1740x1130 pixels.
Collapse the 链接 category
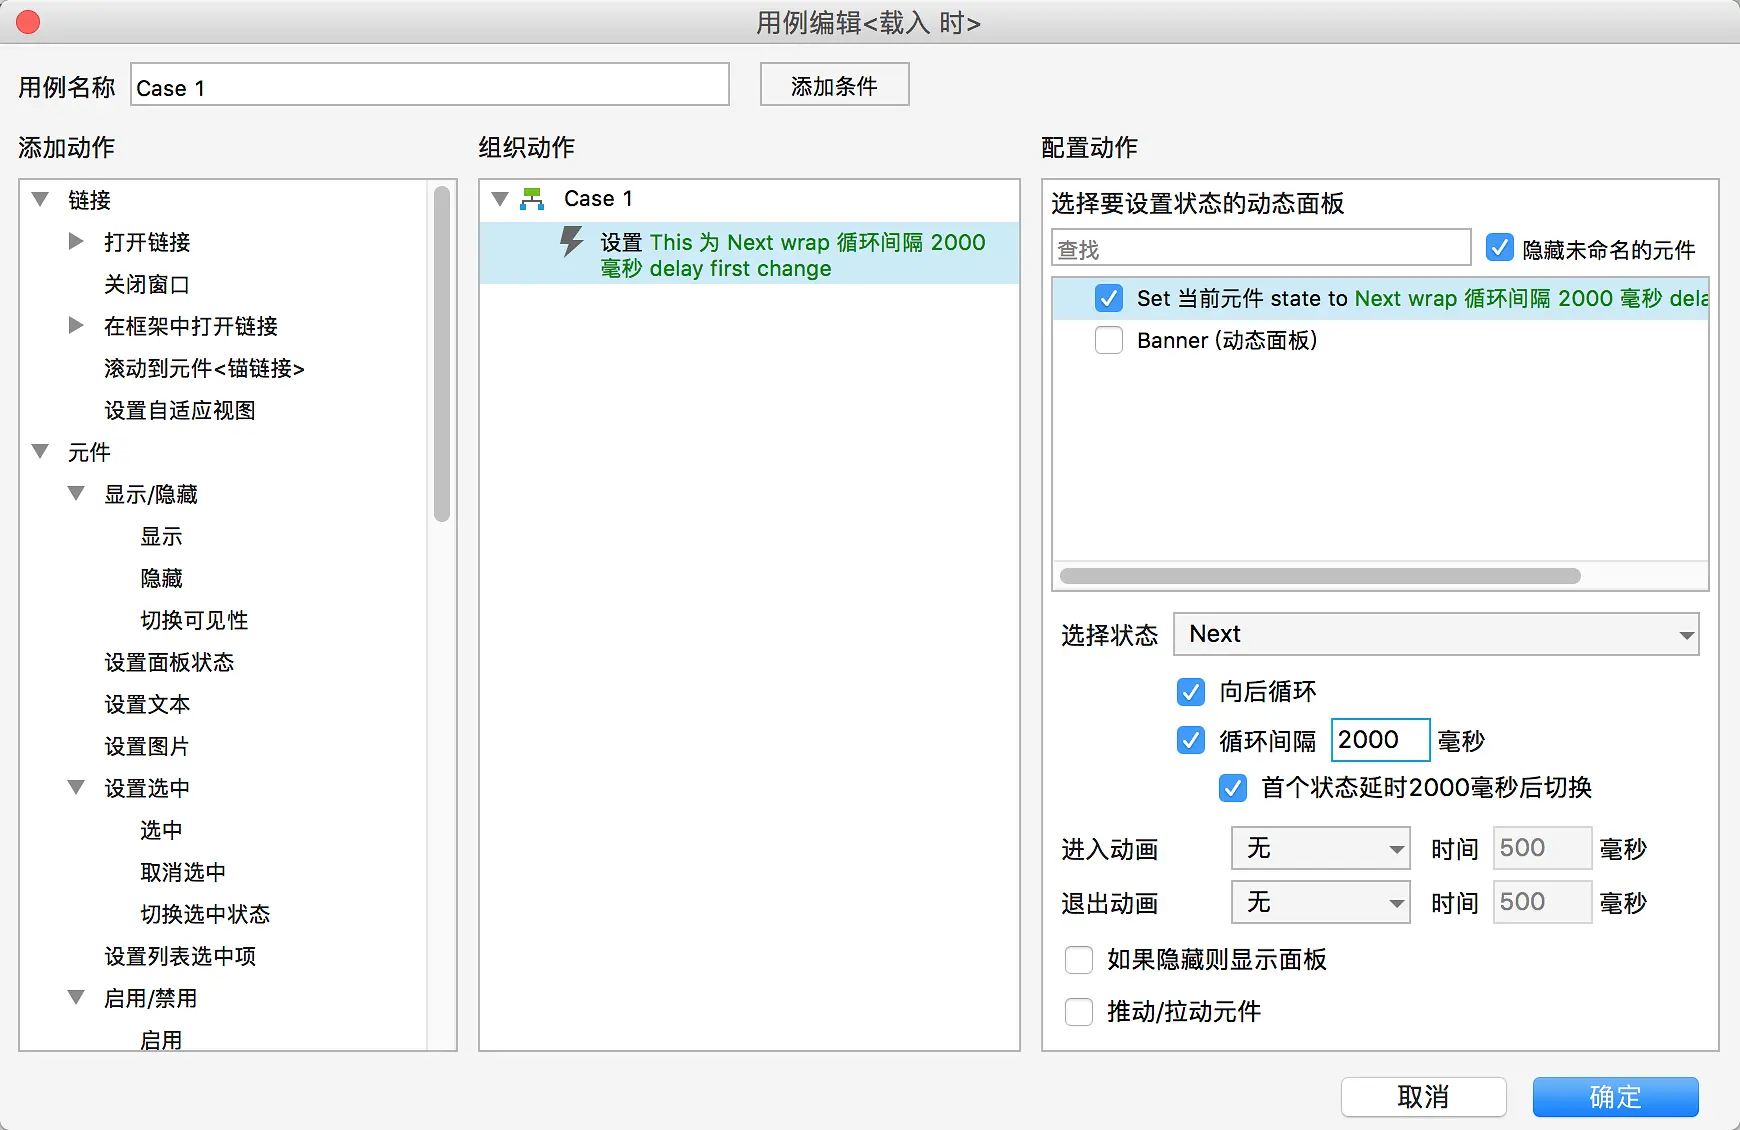[41, 200]
